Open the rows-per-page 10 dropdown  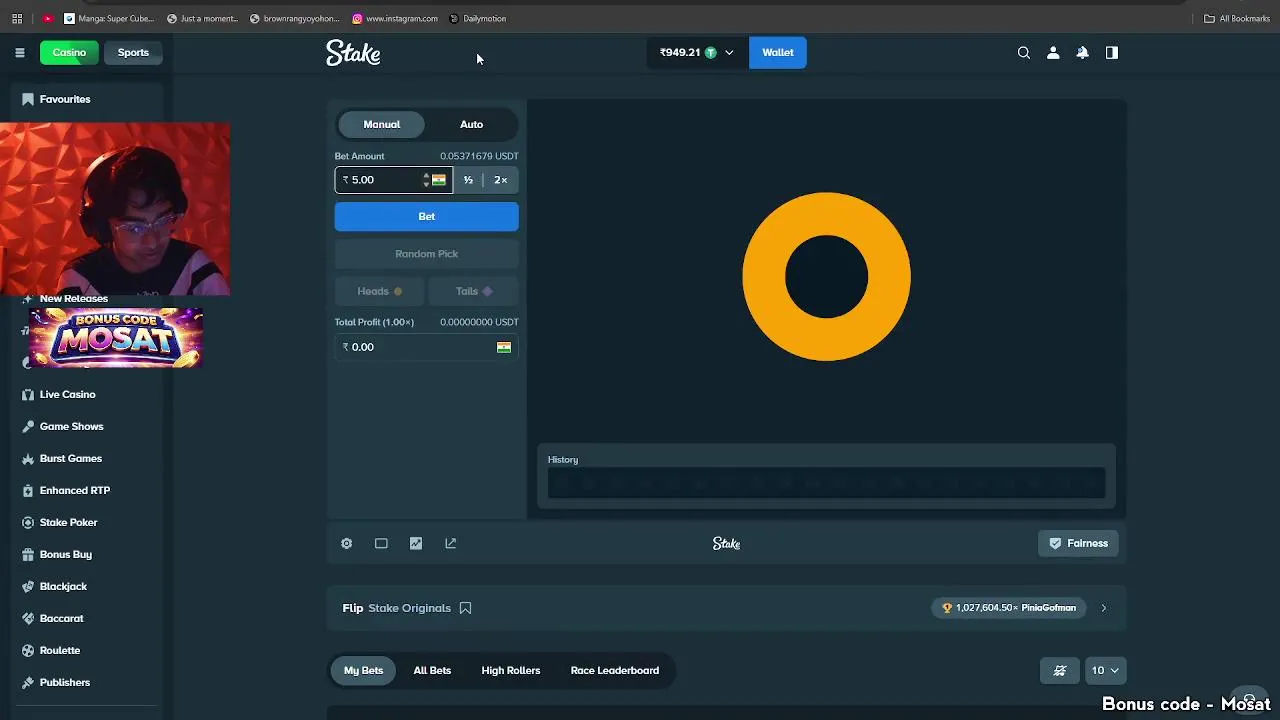pyautogui.click(x=1106, y=670)
